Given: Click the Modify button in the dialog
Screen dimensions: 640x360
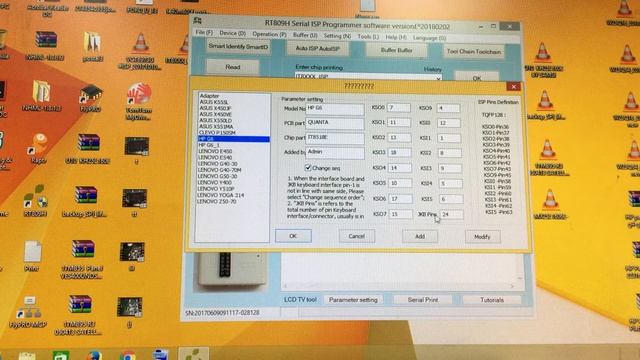Looking at the screenshot, I should pyautogui.click(x=482, y=237).
